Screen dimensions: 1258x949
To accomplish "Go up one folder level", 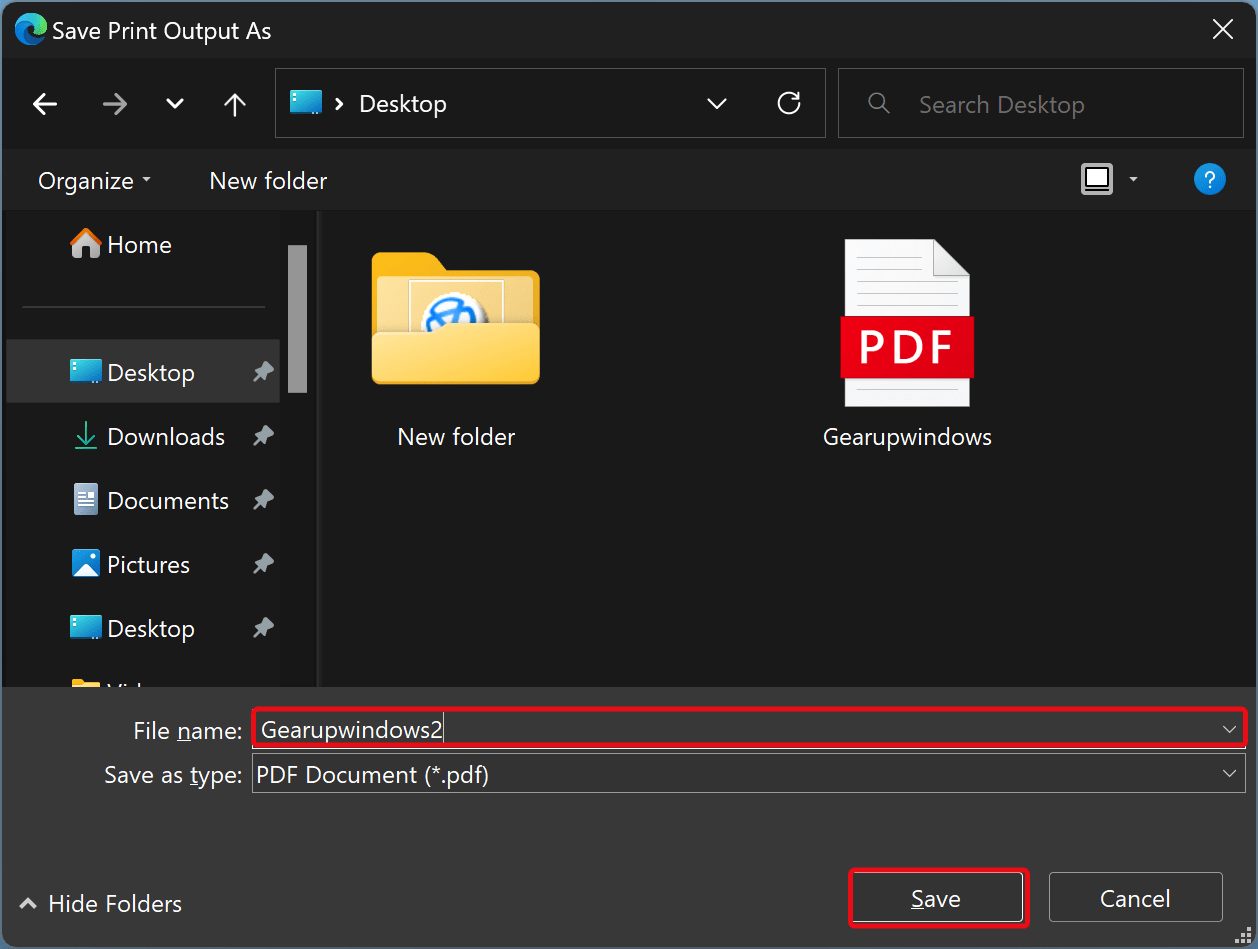I will click(234, 103).
